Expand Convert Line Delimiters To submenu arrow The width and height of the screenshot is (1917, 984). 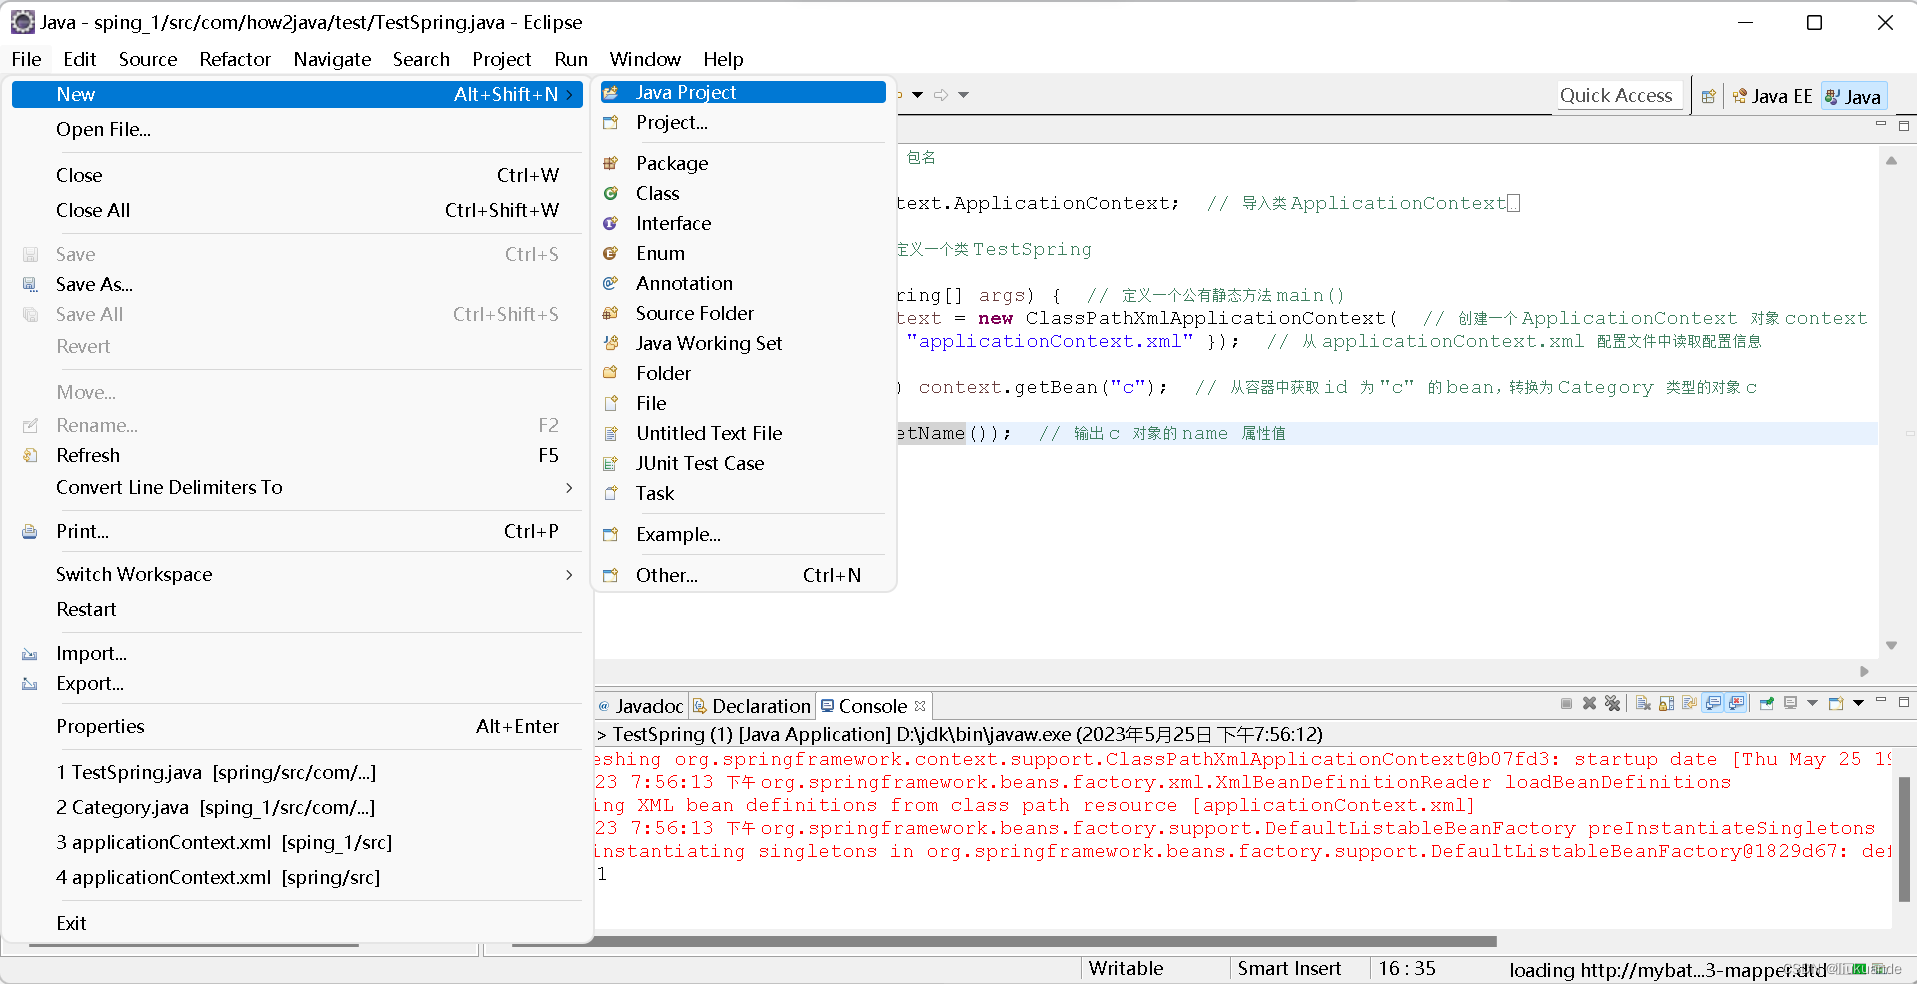coord(569,487)
